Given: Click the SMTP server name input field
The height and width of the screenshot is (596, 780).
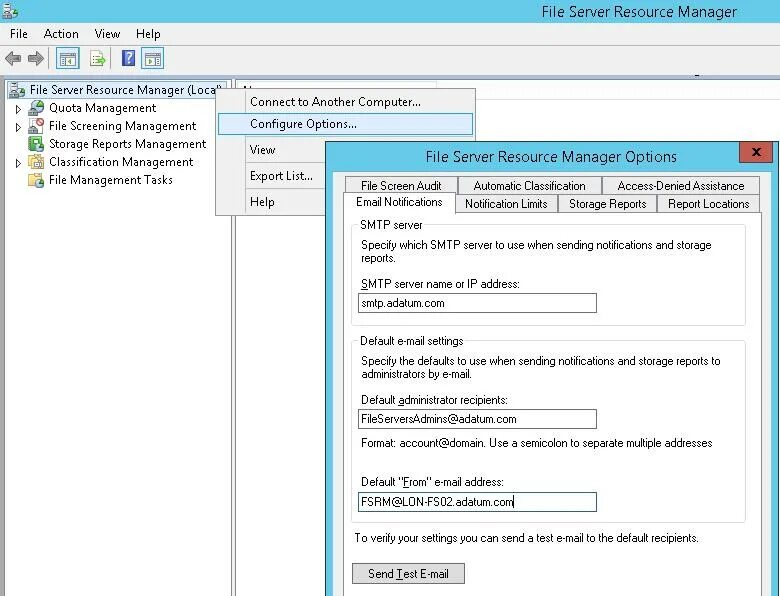Looking at the screenshot, I should (x=477, y=303).
